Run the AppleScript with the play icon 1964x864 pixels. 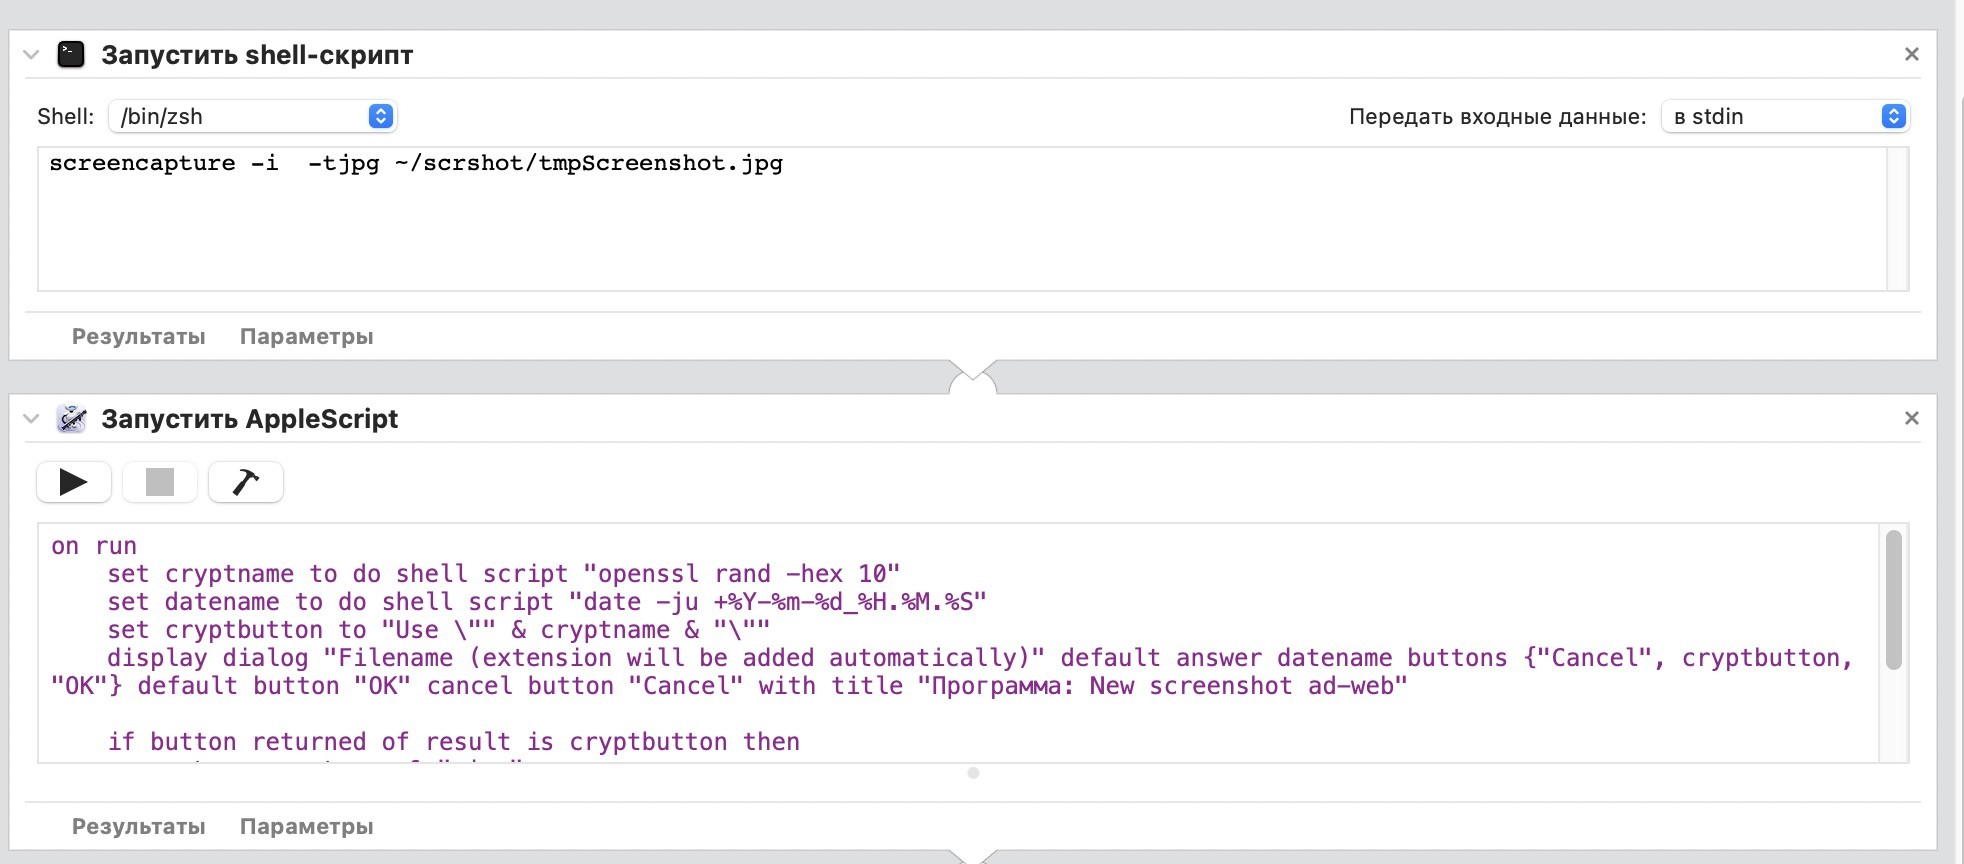pos(73,482)
